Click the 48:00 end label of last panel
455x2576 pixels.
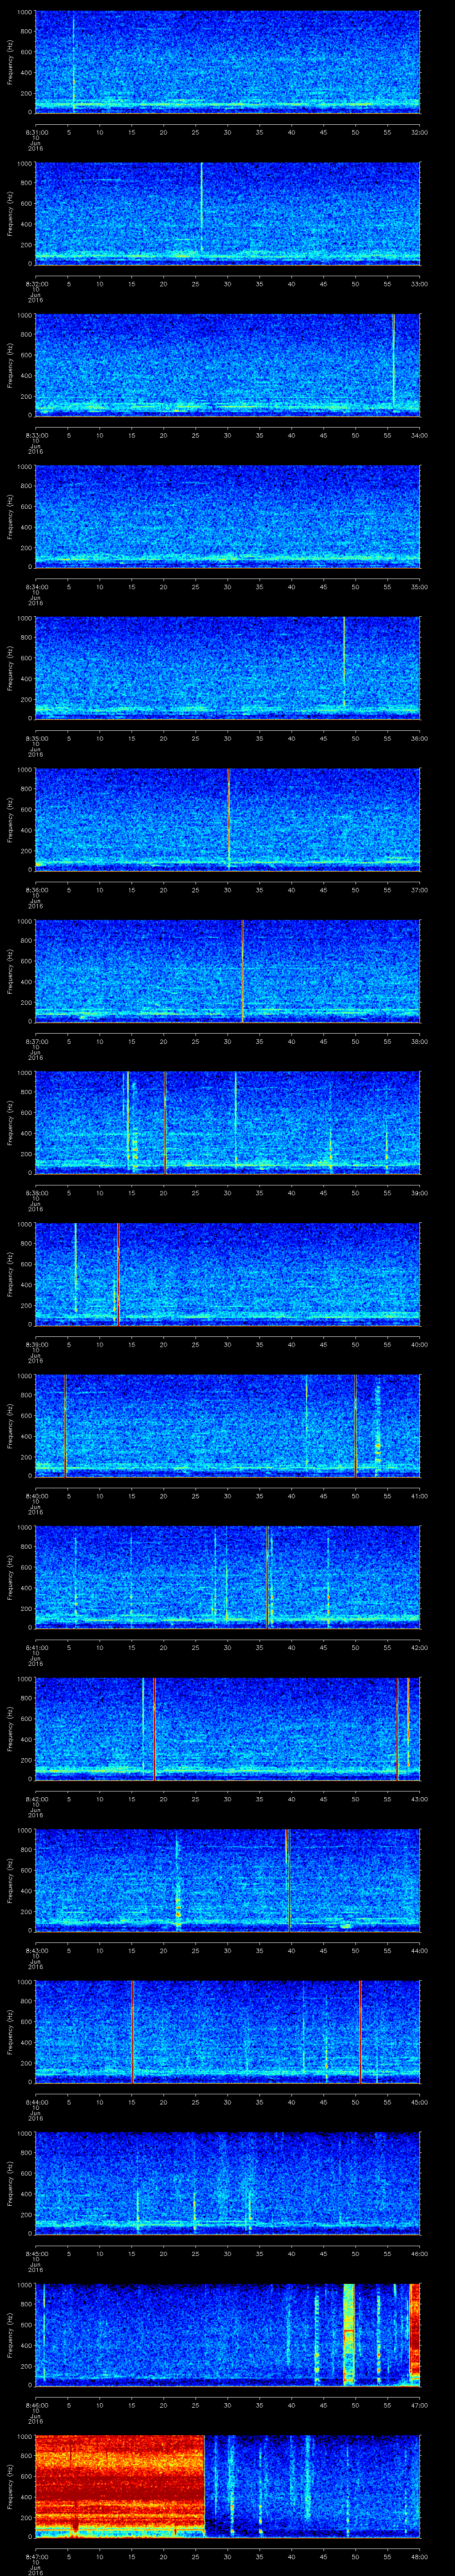click(x=419, y=2556)
